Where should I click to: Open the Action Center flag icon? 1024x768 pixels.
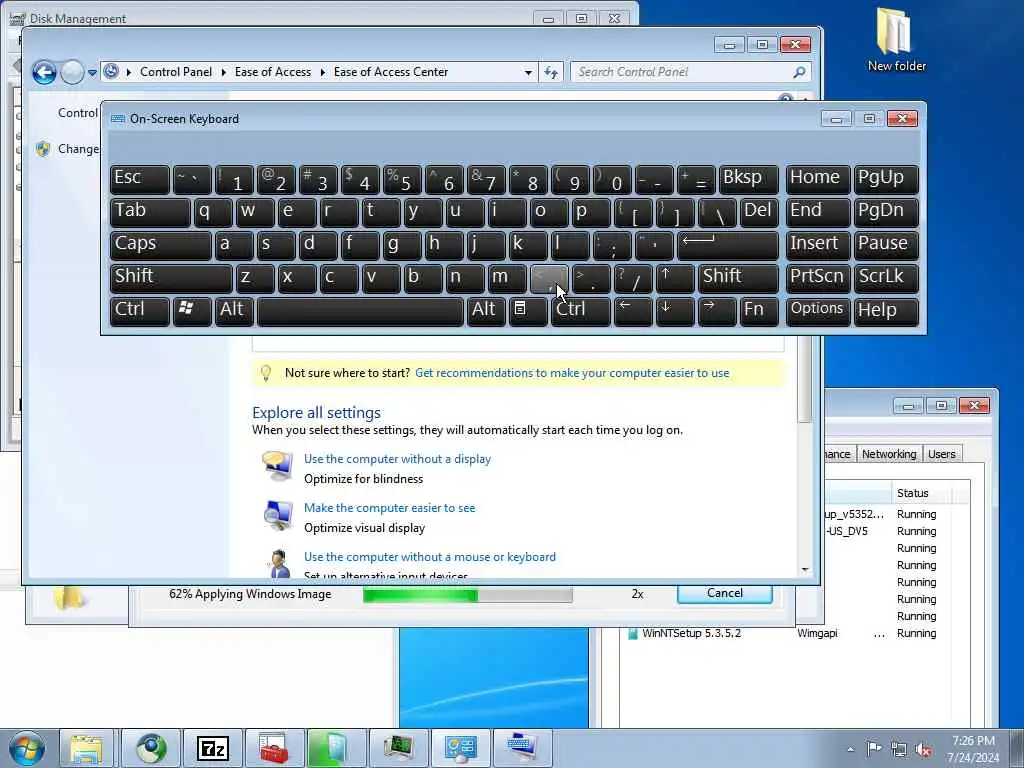point(873,748)
